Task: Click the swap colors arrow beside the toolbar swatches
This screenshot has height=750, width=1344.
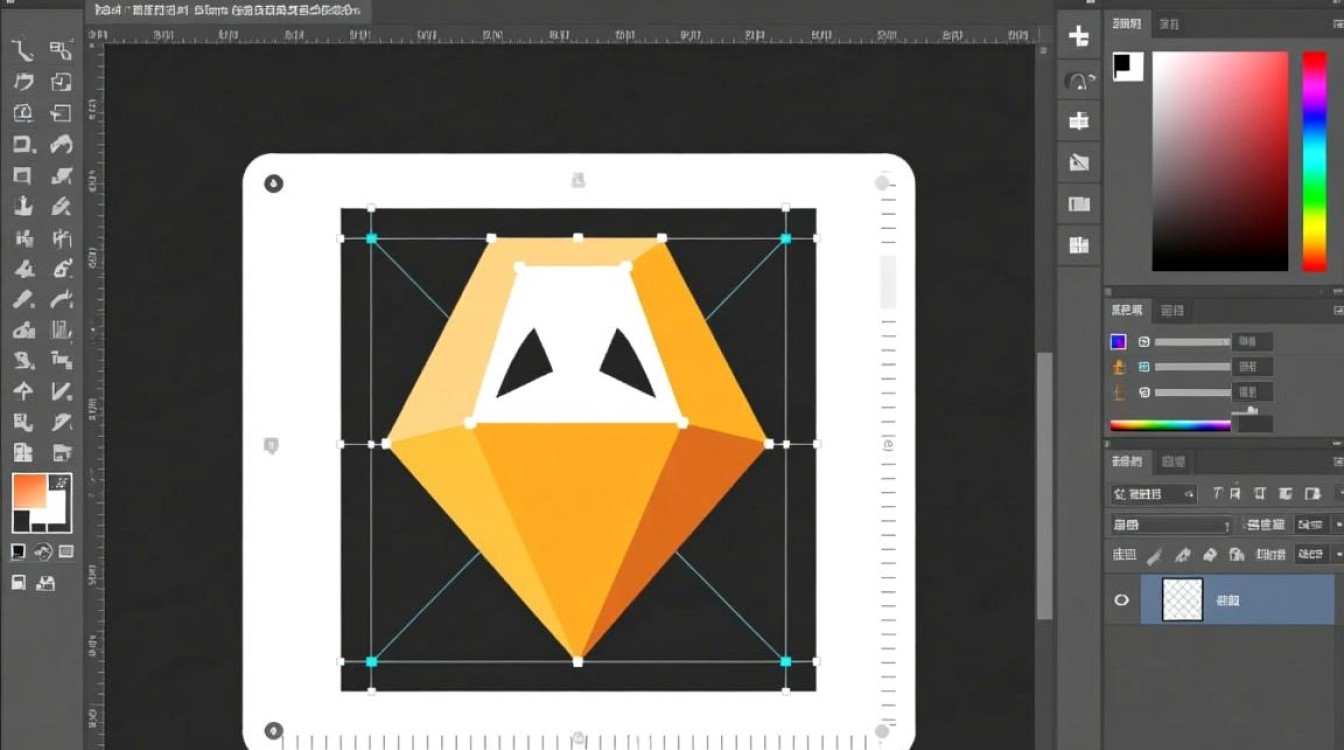Action: [x=61, y=481]
